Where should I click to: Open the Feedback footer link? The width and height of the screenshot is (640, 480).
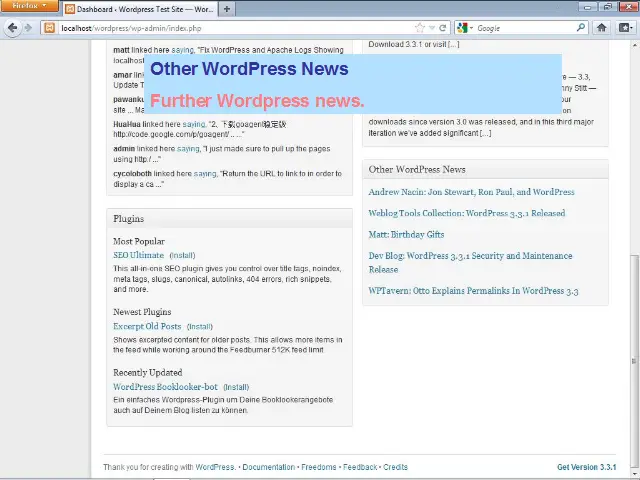[360, 467]
